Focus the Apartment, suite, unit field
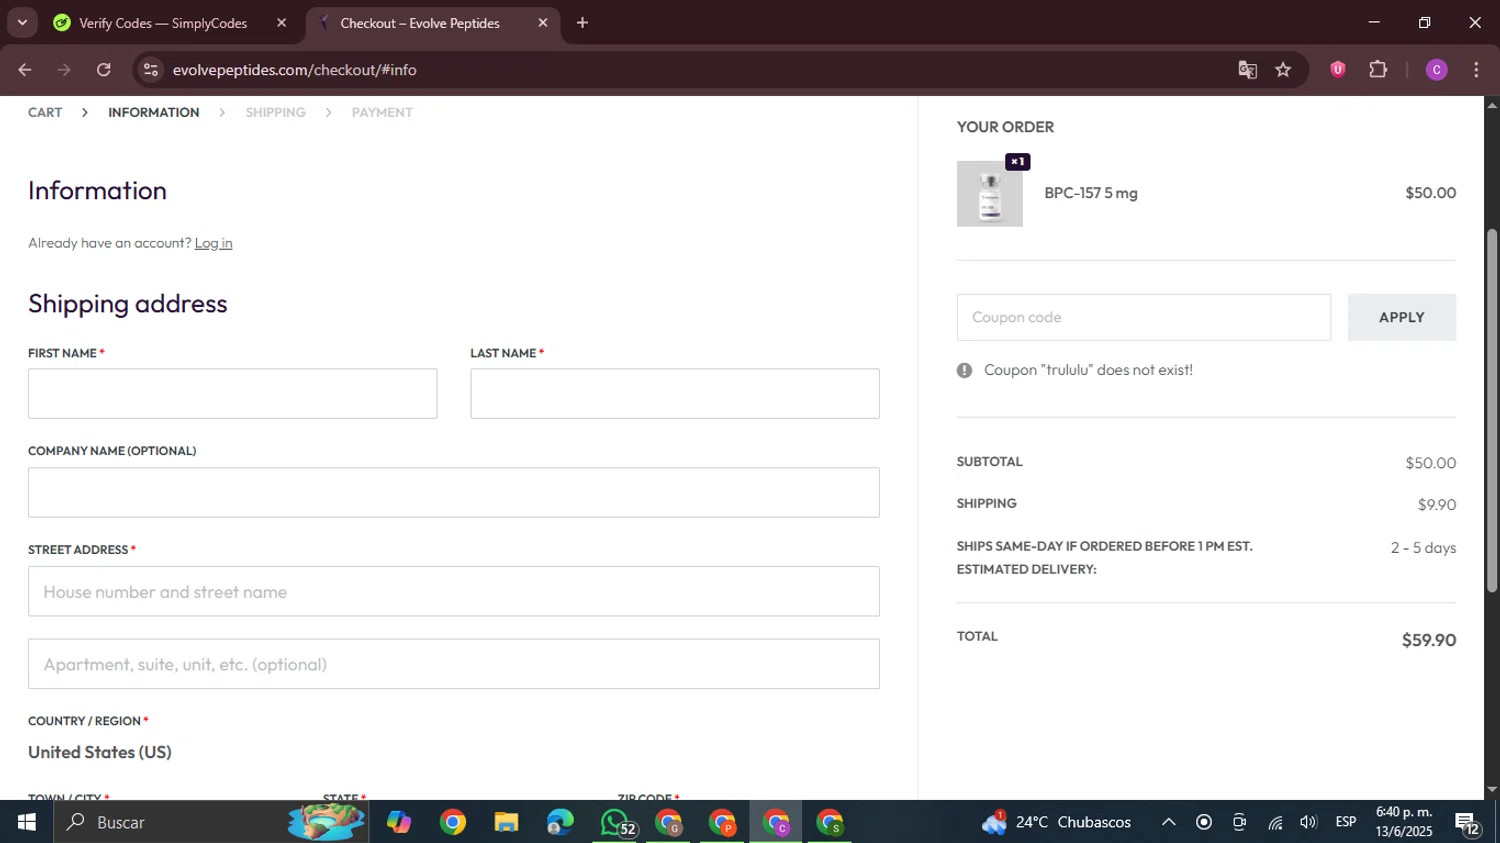The width and height of the screenshot is (1500, 843). tap(454, 664)
